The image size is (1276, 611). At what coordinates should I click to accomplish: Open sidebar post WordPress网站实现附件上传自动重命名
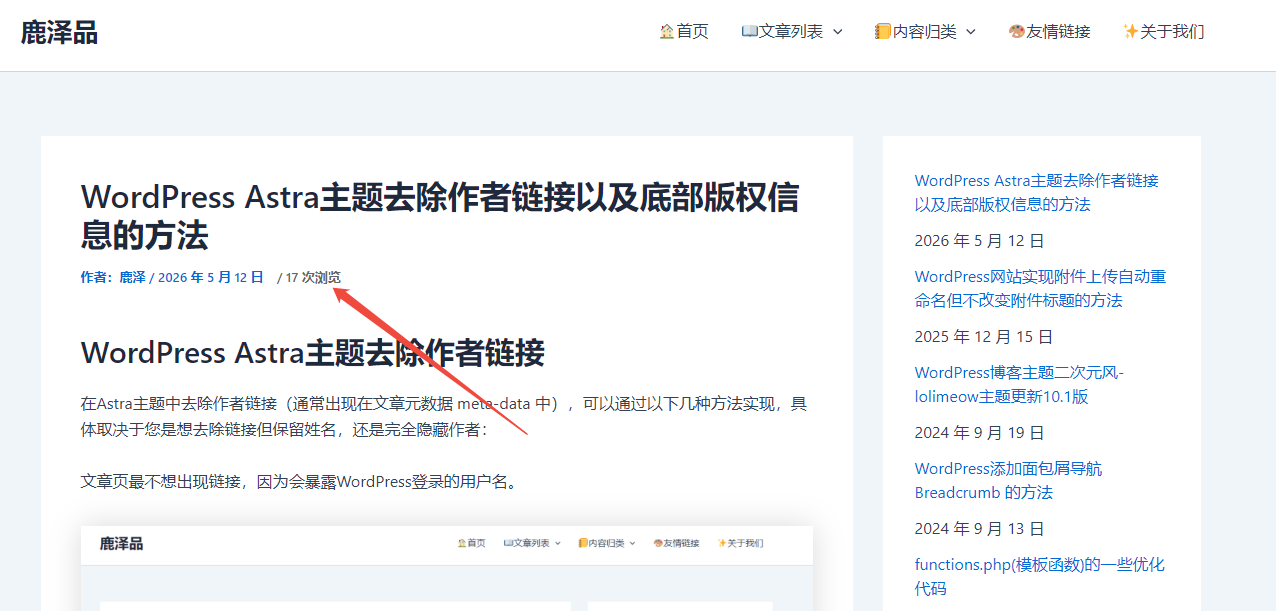1040,288
